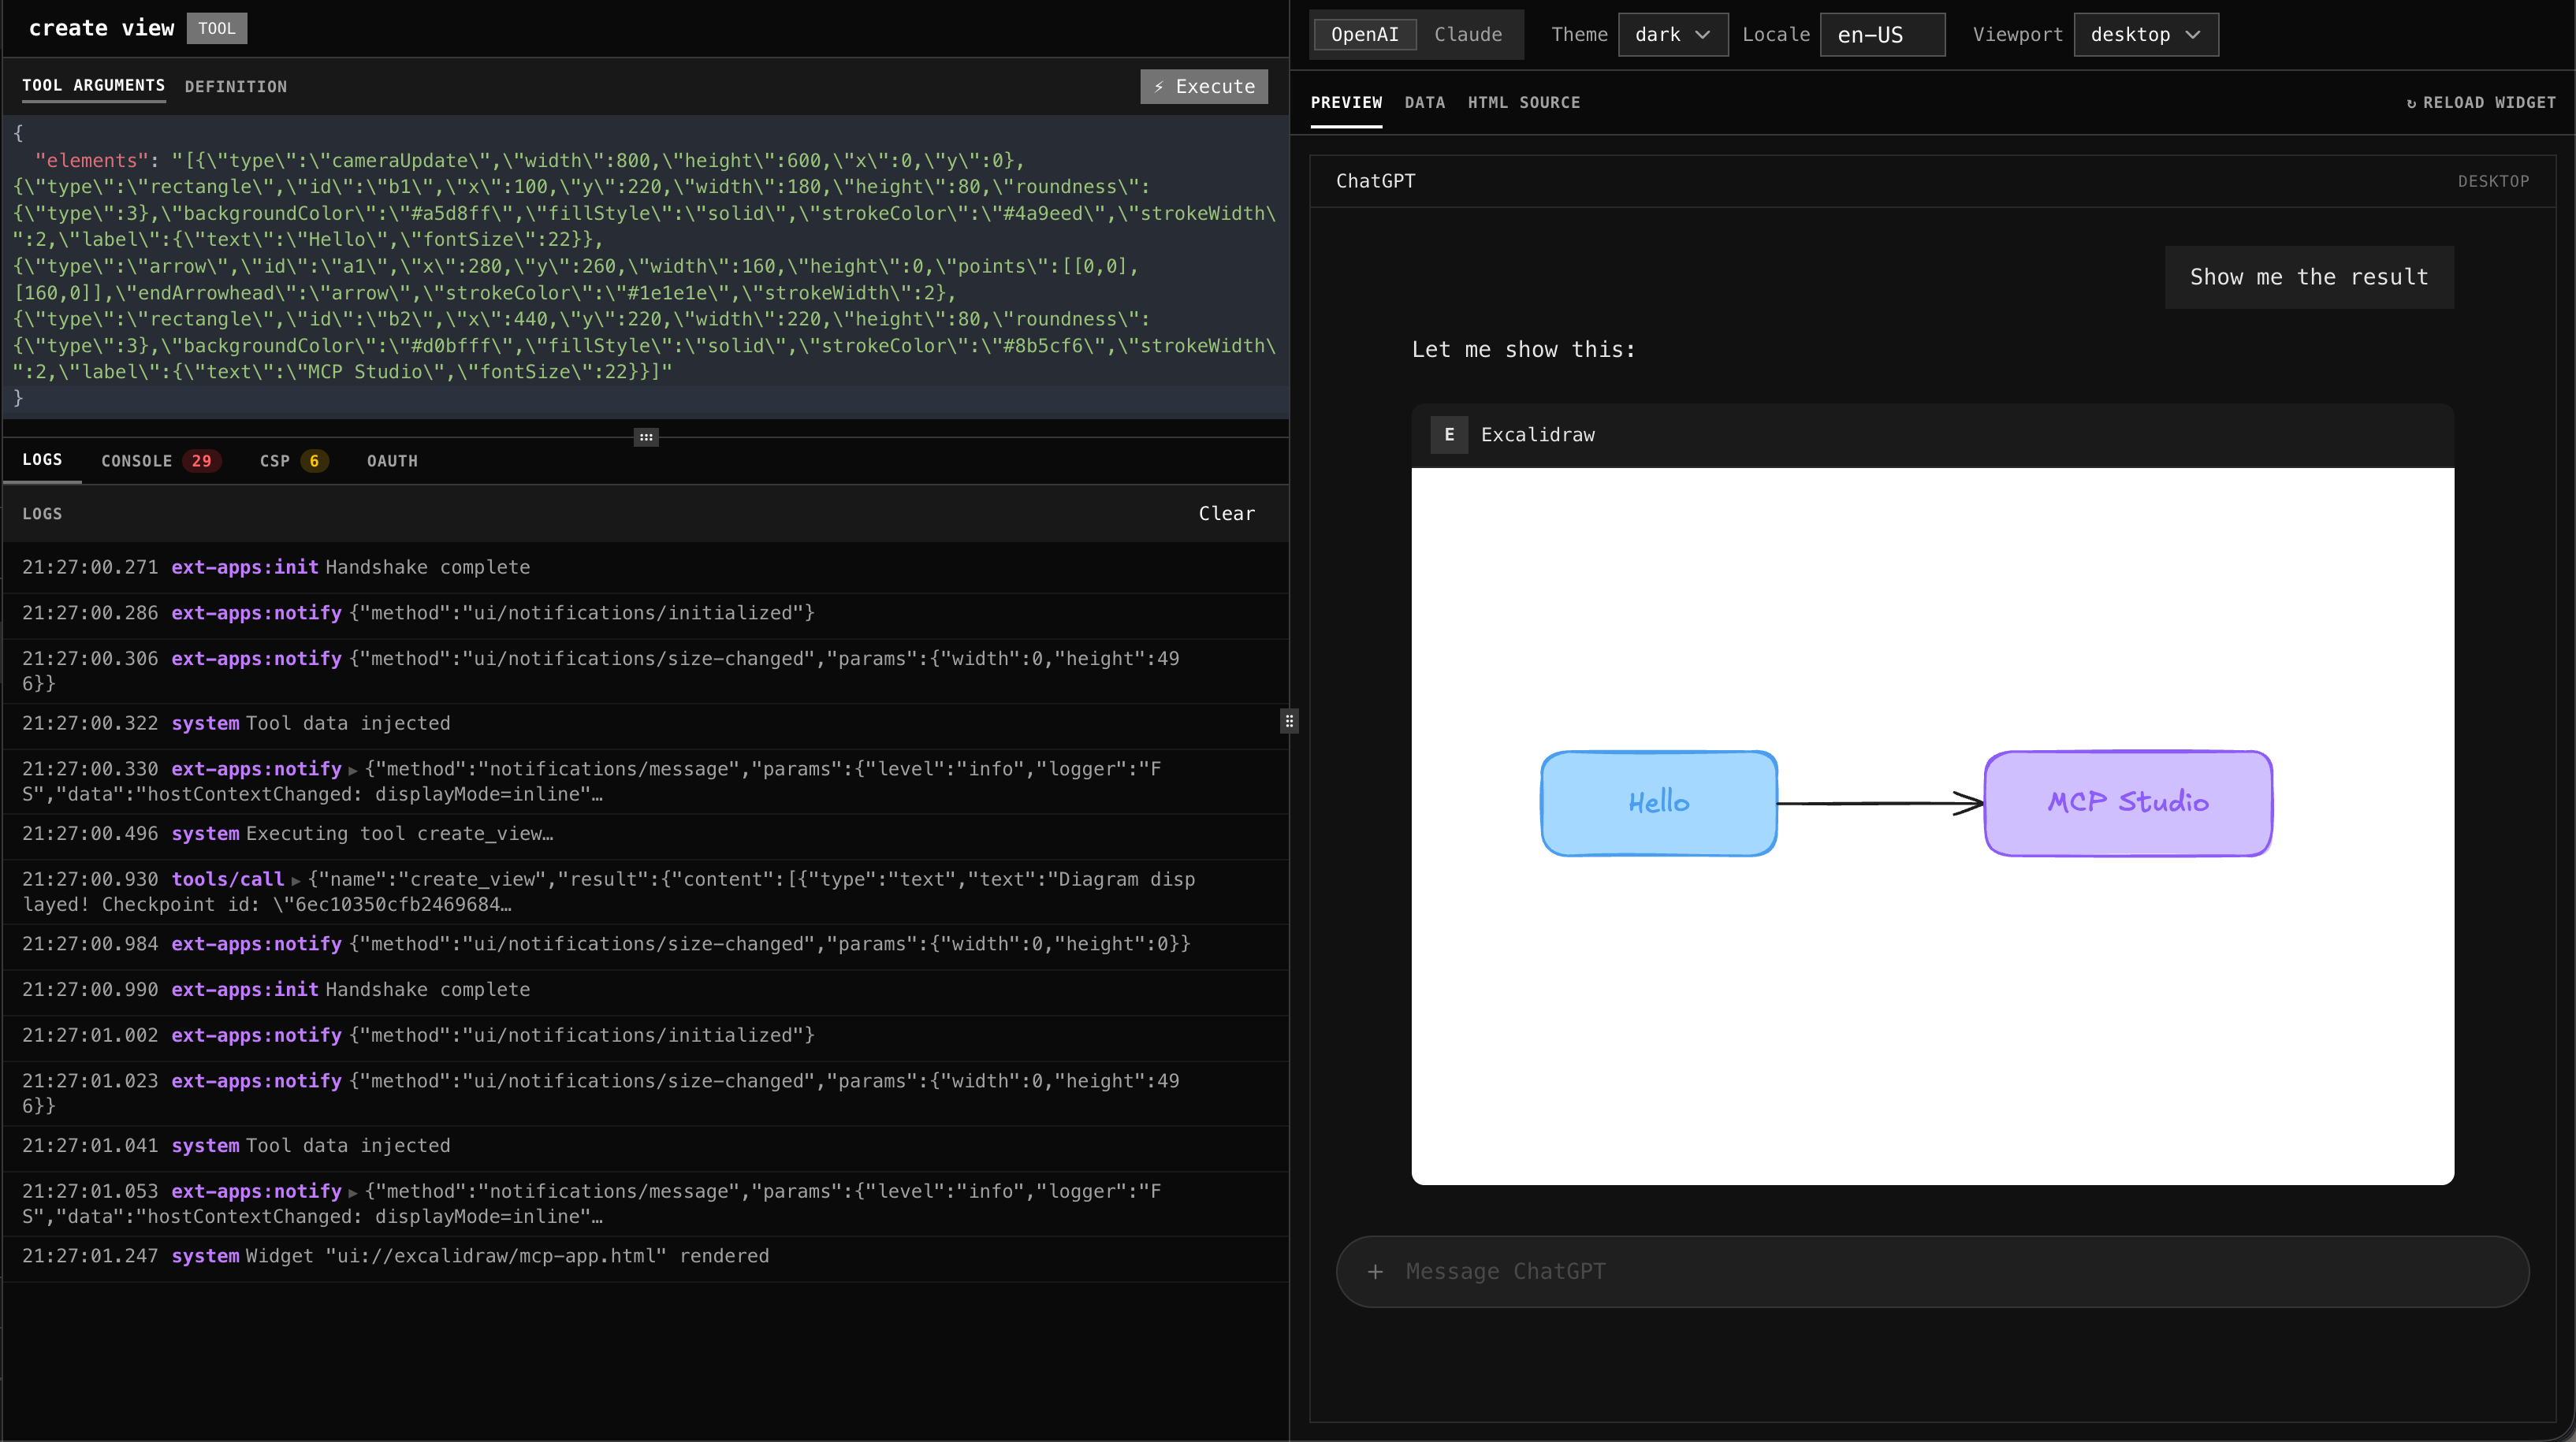Click the ChatGPT header title
The image size is (2576, 1442).
click(1375, 181)
